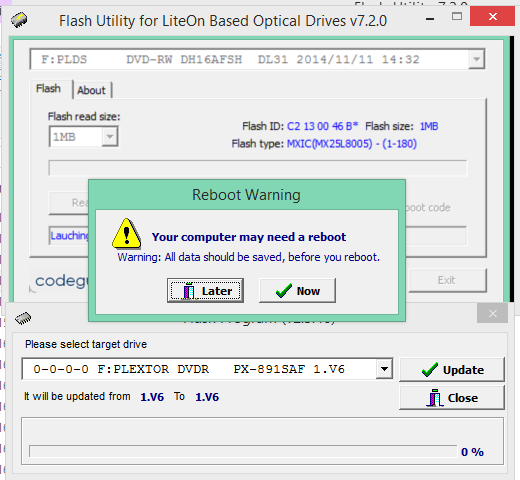Screen dimensions: 520x480
Task: Open the target drive dropdown arrow
Action: pos(384,369)
